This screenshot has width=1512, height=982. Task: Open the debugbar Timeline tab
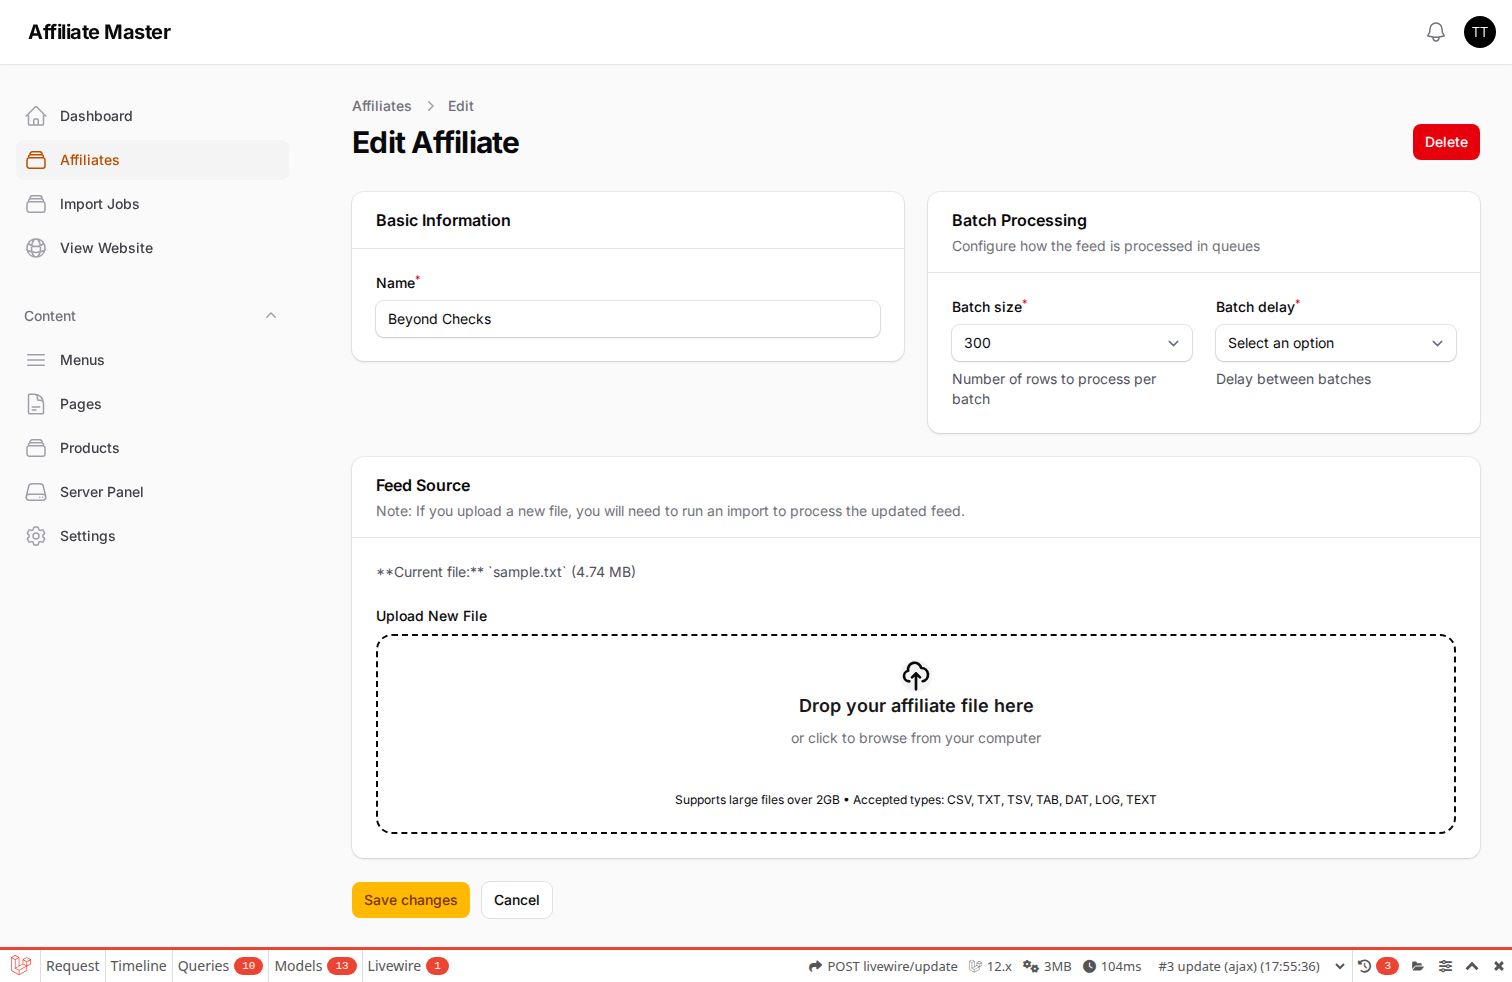[138, 966]
